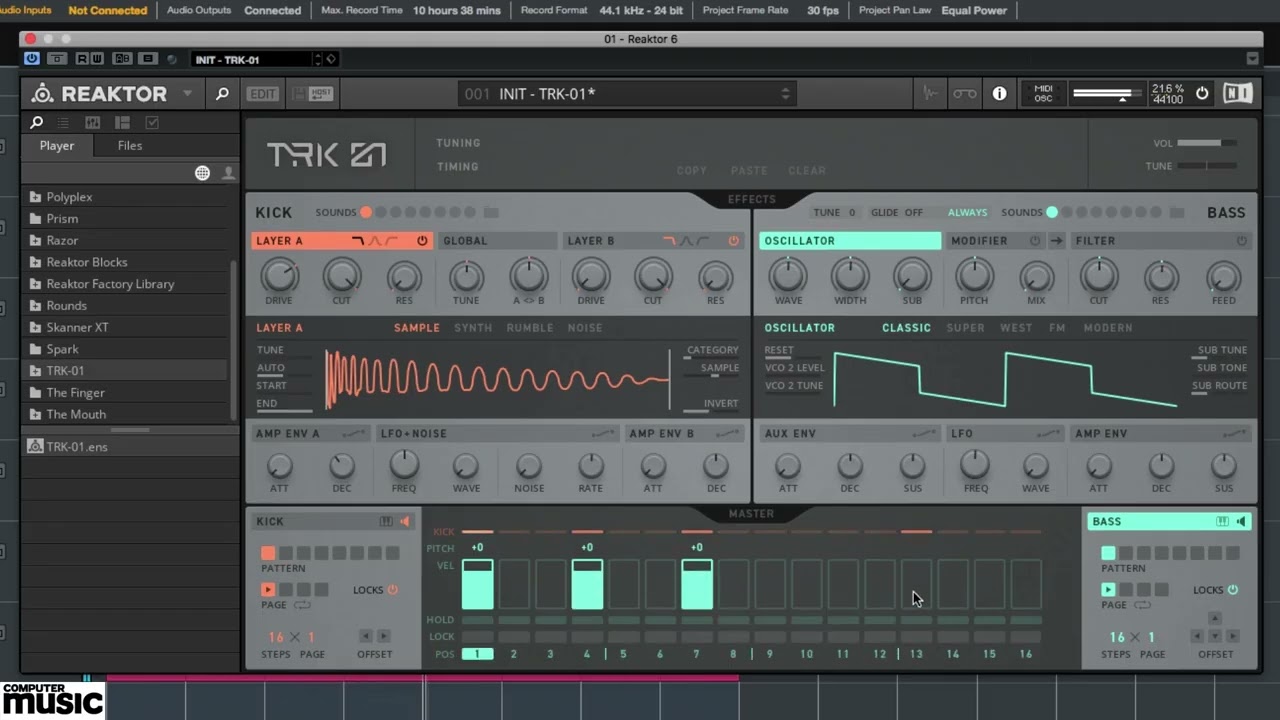Open the MASTER panel tab
The image size is (1280, 720).
pos(751,513)
